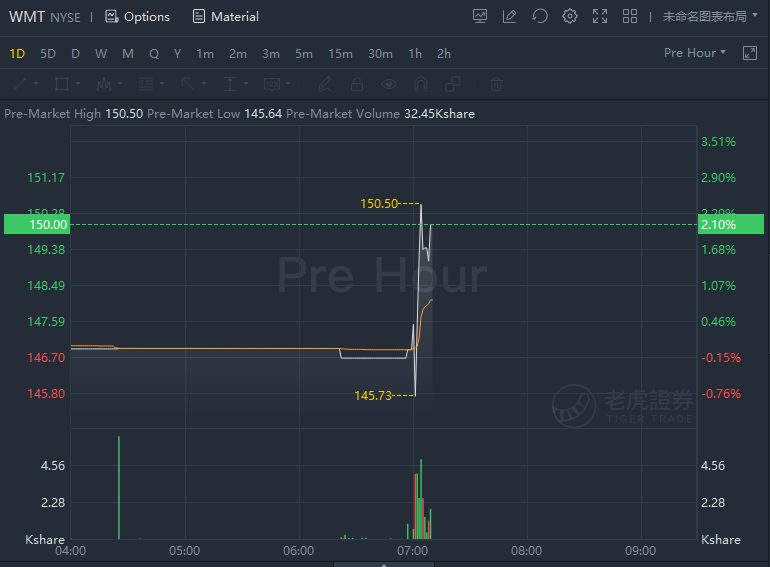The width and height of the screenshot is (770, 567).
Task: Enter fullscreen with the four-arrow icon
Action: [x=600, y=16]
